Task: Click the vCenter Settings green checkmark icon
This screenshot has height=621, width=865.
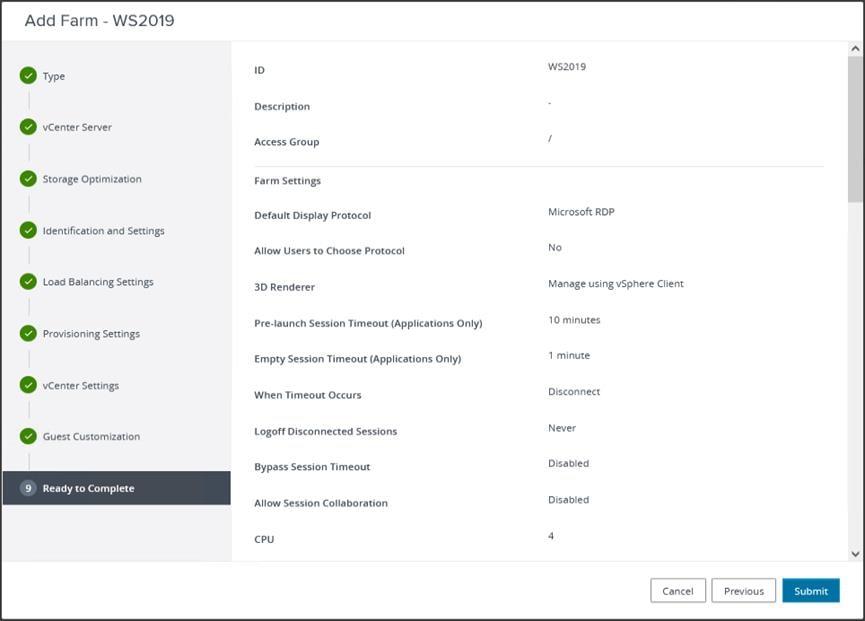Action: (x=28, y=385)
